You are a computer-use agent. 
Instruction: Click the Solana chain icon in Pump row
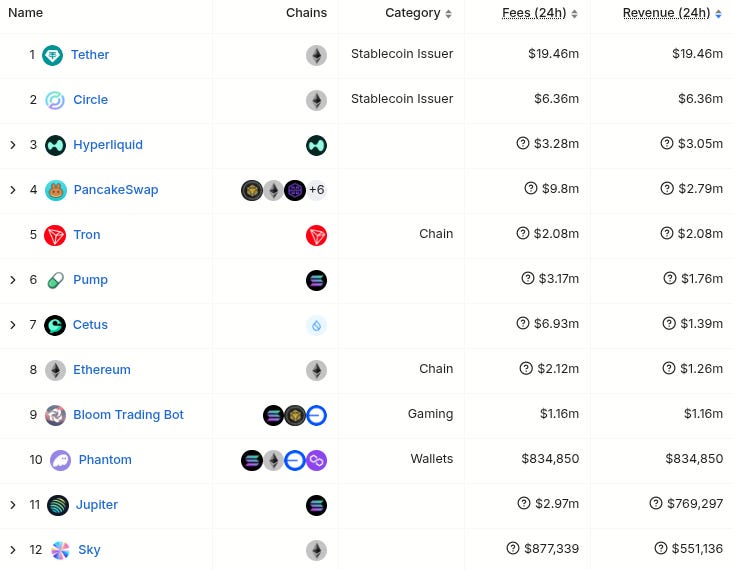pyautogui.click(x=316, y=280)
